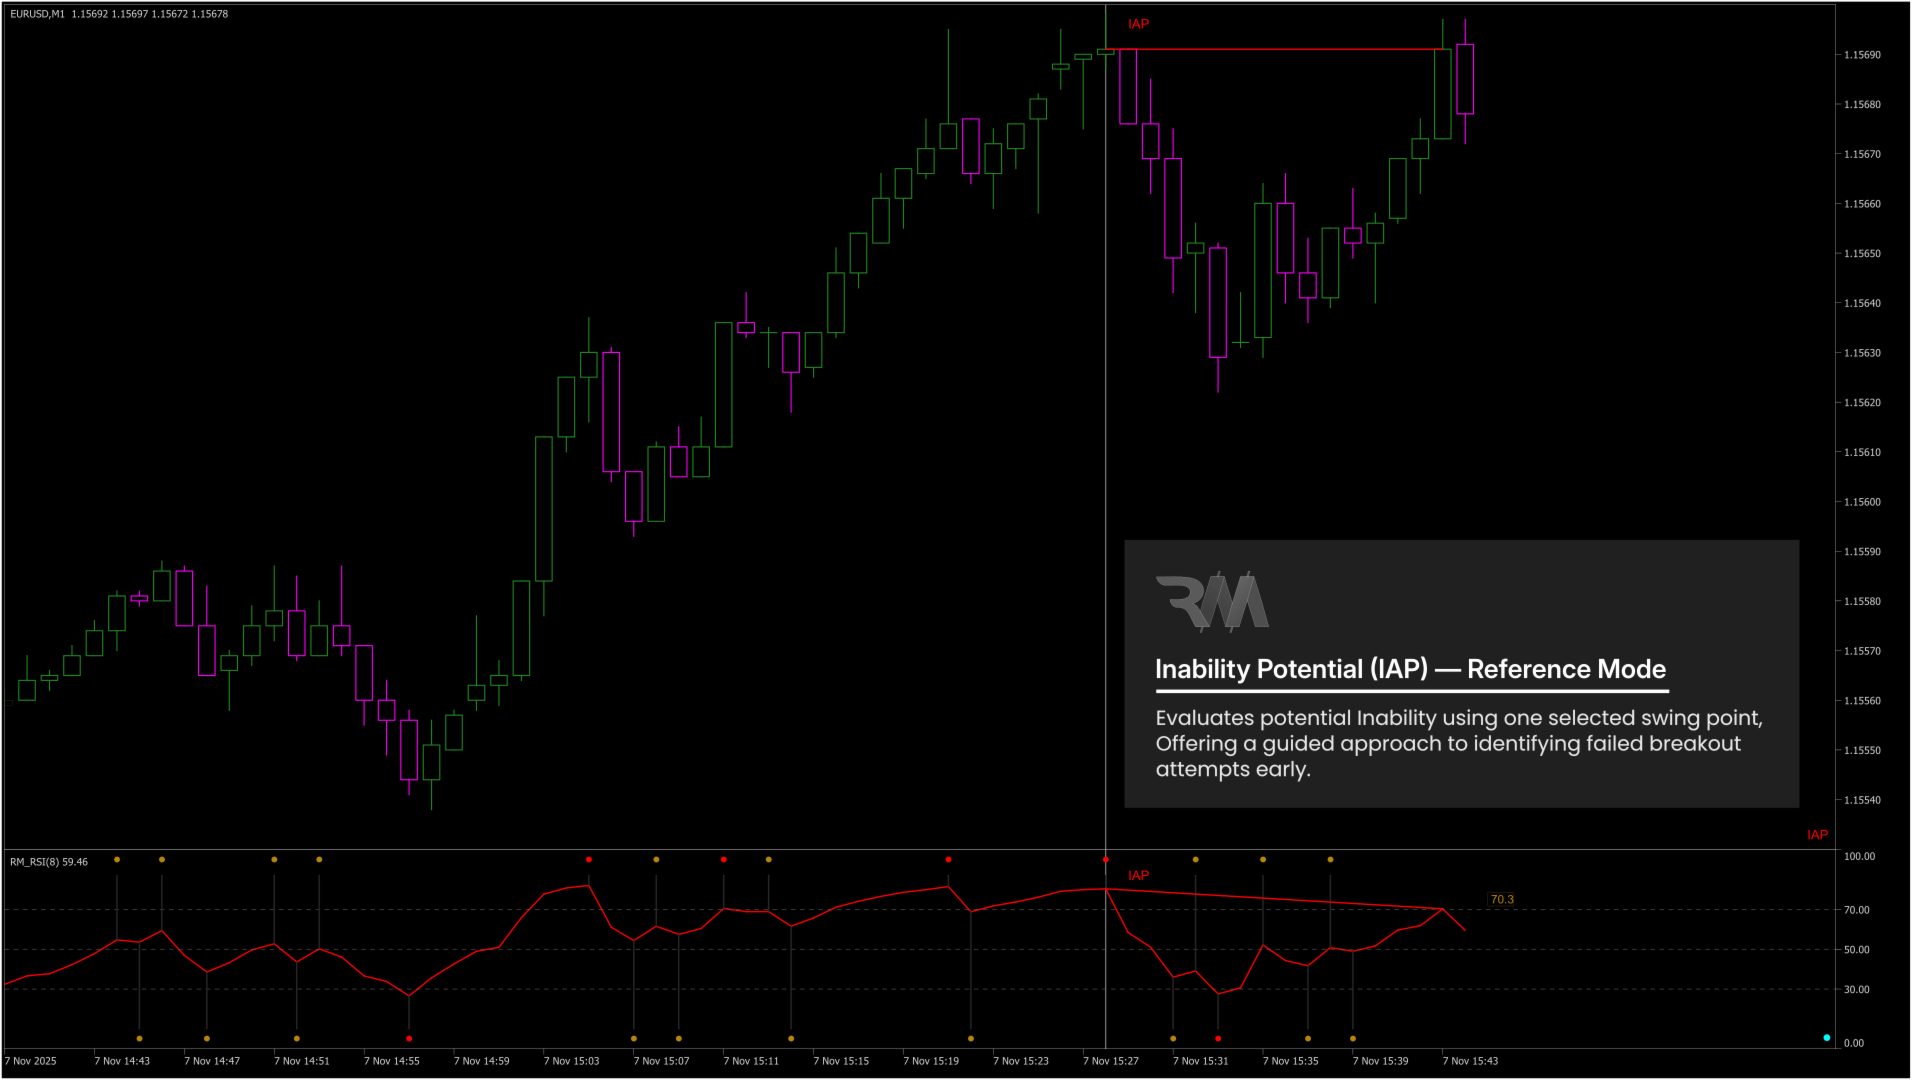The width and height of the screenshot is (1912, 1080).
Task: Click the 7 Nov 15:15 time label
Action: pyautogui.click(x=841, y=1061)
